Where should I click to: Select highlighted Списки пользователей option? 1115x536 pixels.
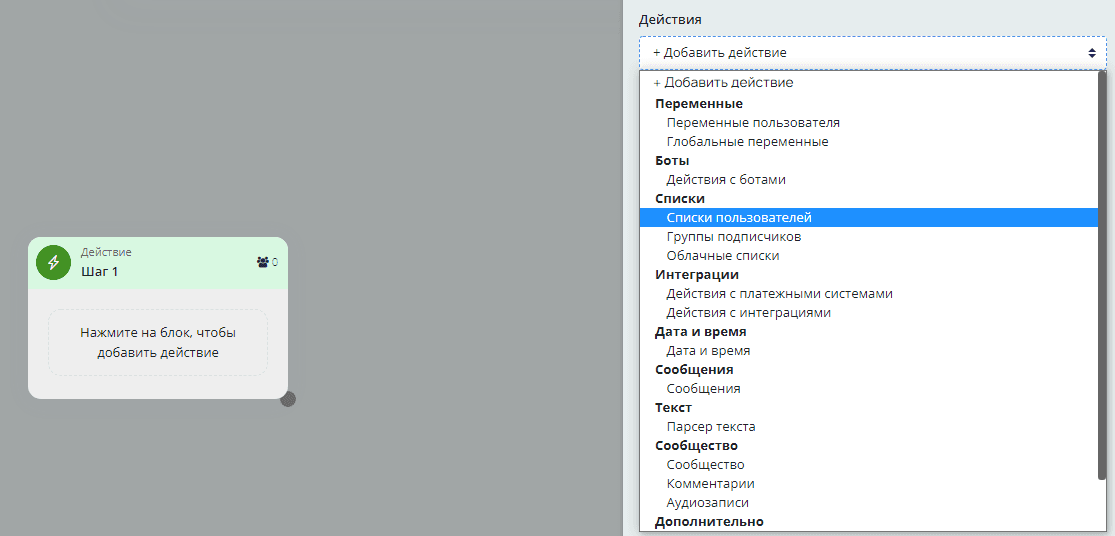coord(739,218)
